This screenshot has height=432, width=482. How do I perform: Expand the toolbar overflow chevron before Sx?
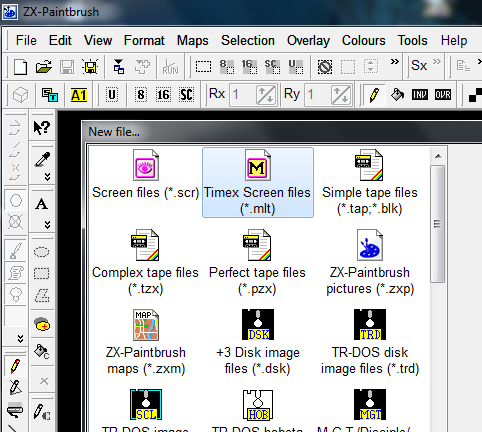395,61
